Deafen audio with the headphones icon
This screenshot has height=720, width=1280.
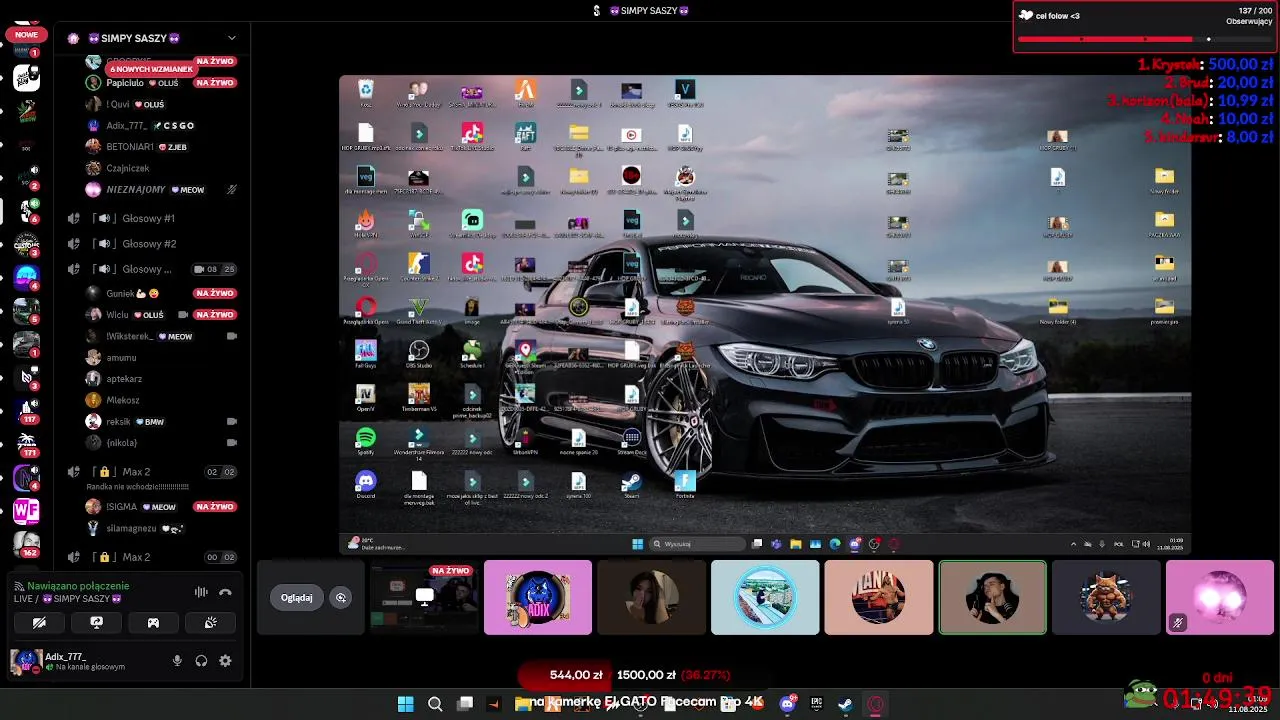click(201, 660)
